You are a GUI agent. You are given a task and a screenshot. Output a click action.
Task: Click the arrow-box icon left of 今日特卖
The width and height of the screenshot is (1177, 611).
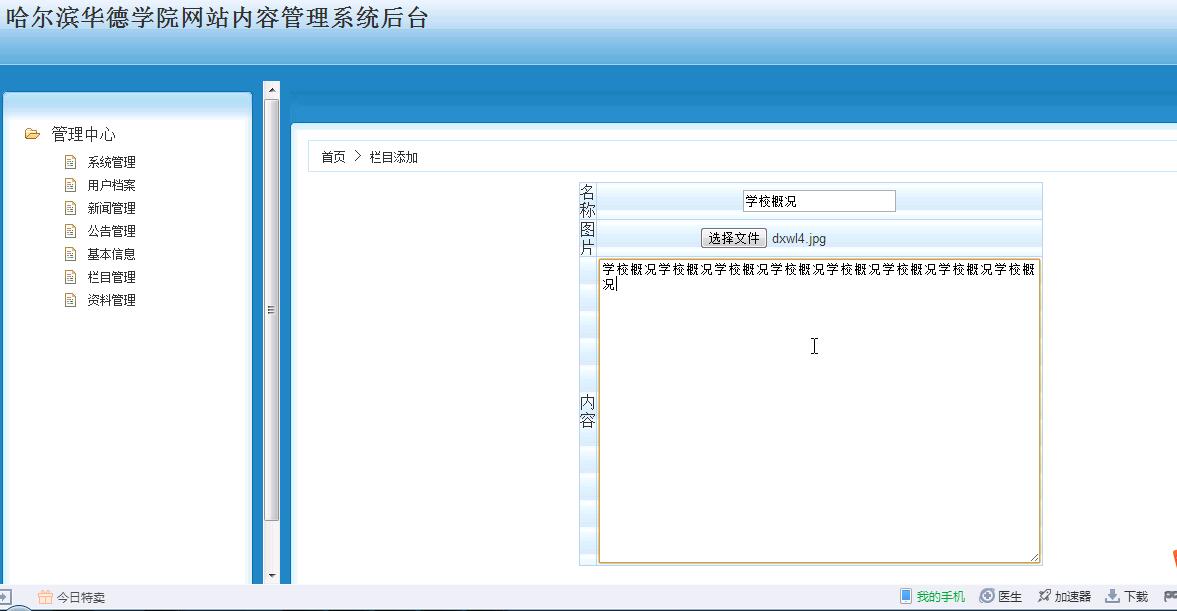(5, 597)
